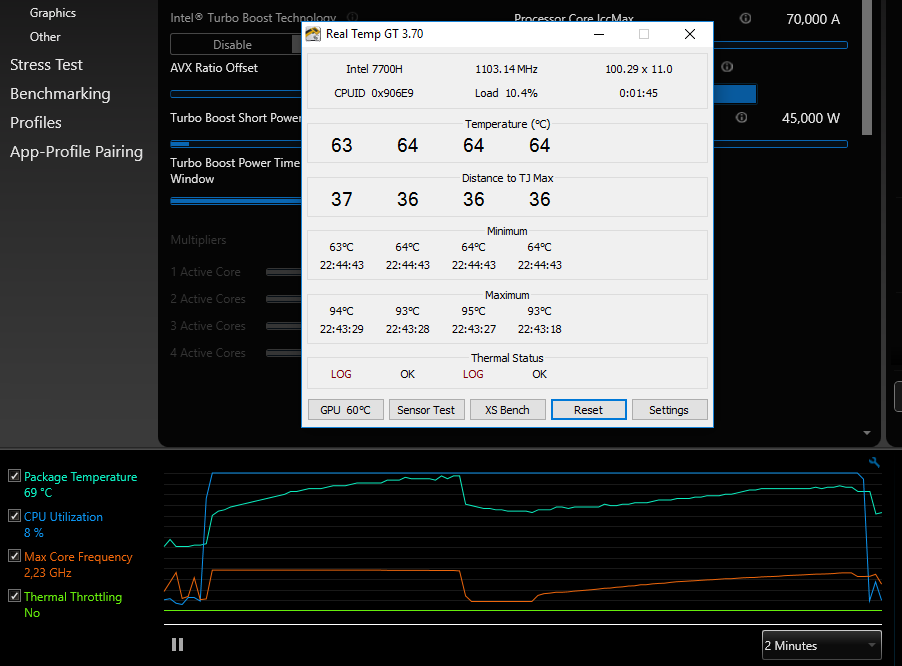Click the info icon right of AVX Ratio Offset row
Viewport: 902px width, 666px height.
pos(727,67)
